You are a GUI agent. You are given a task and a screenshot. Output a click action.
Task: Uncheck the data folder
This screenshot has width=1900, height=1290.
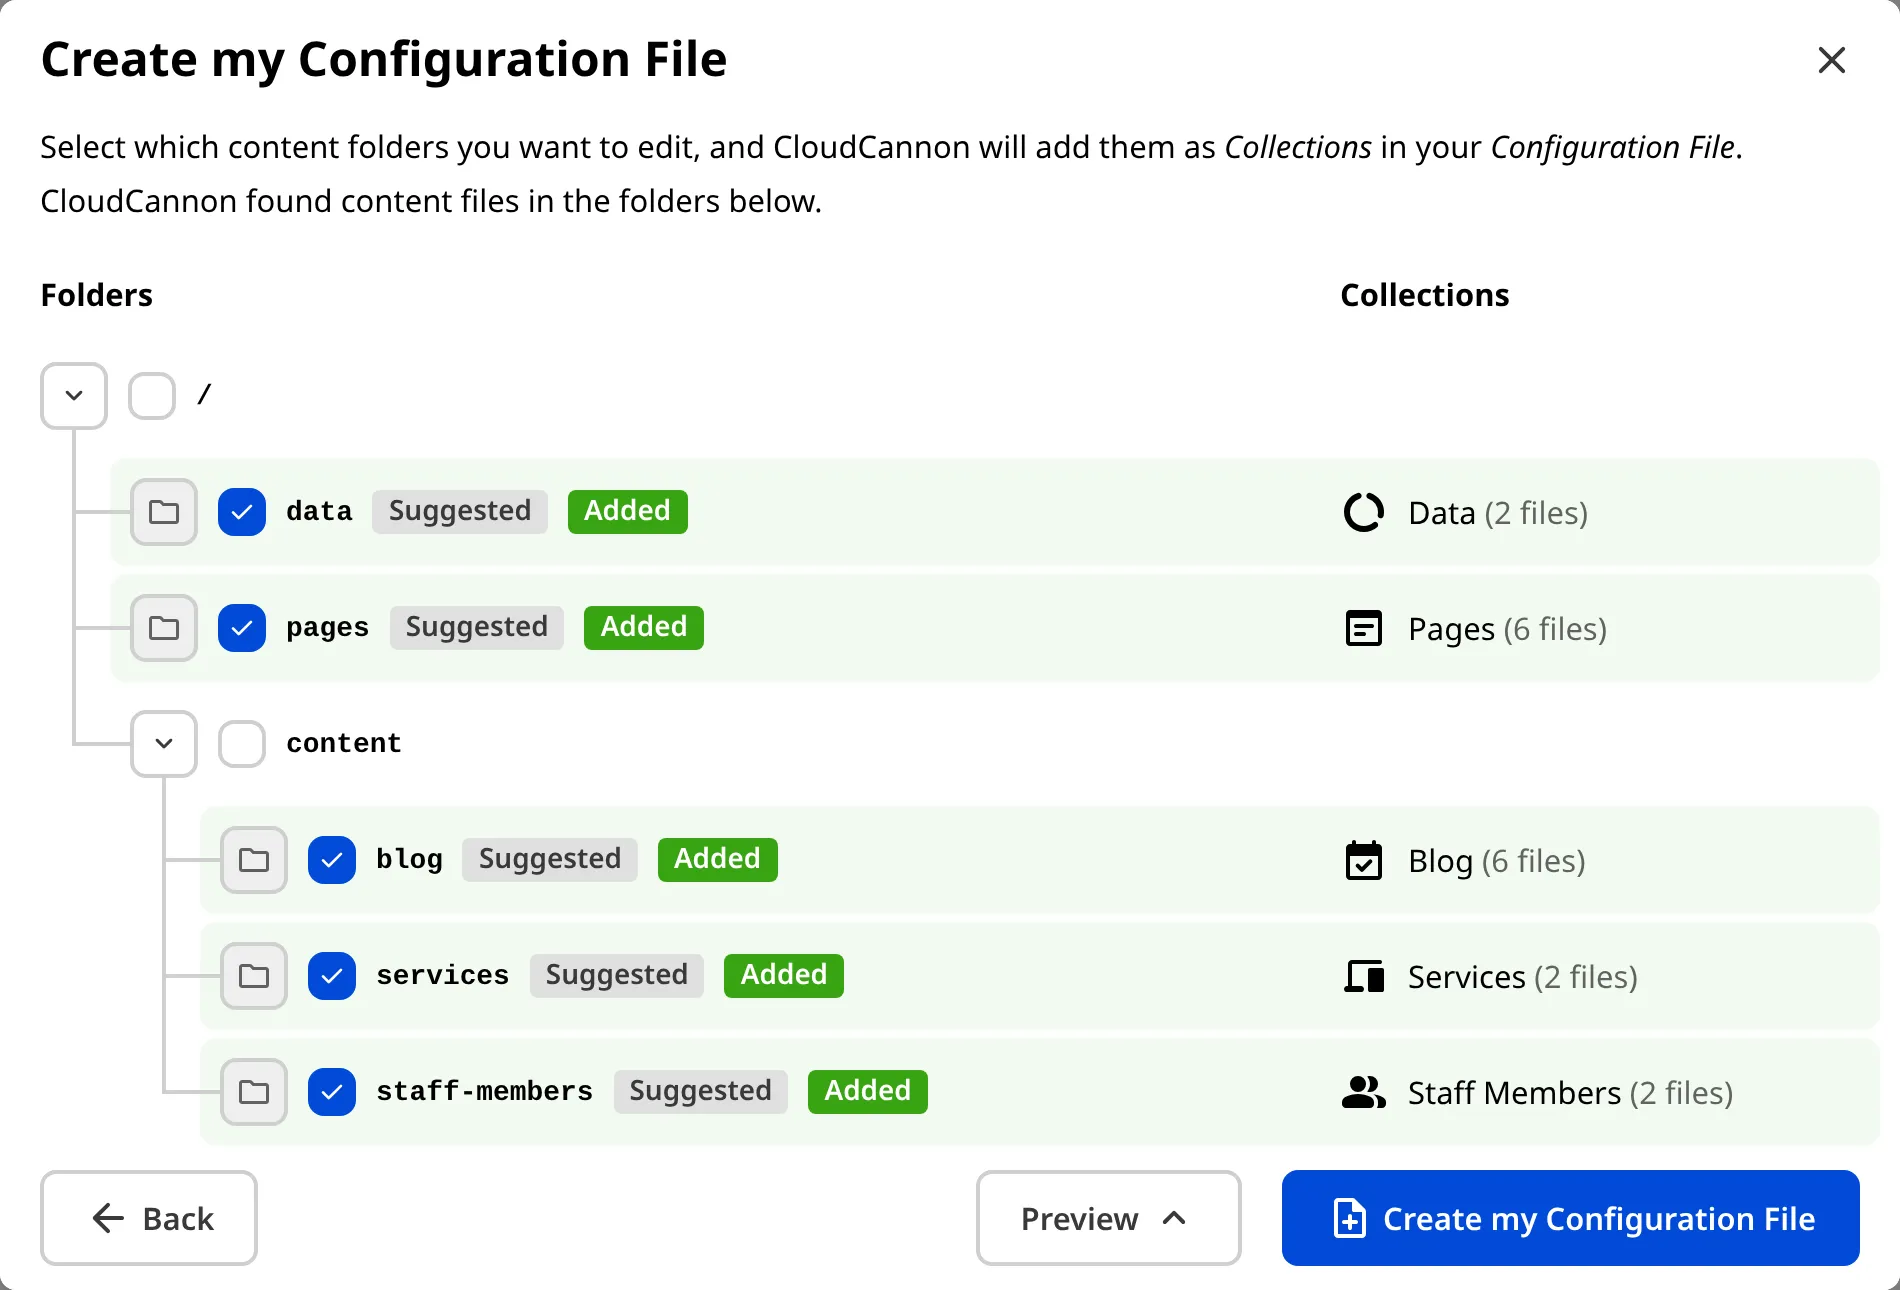coord(241,511)
